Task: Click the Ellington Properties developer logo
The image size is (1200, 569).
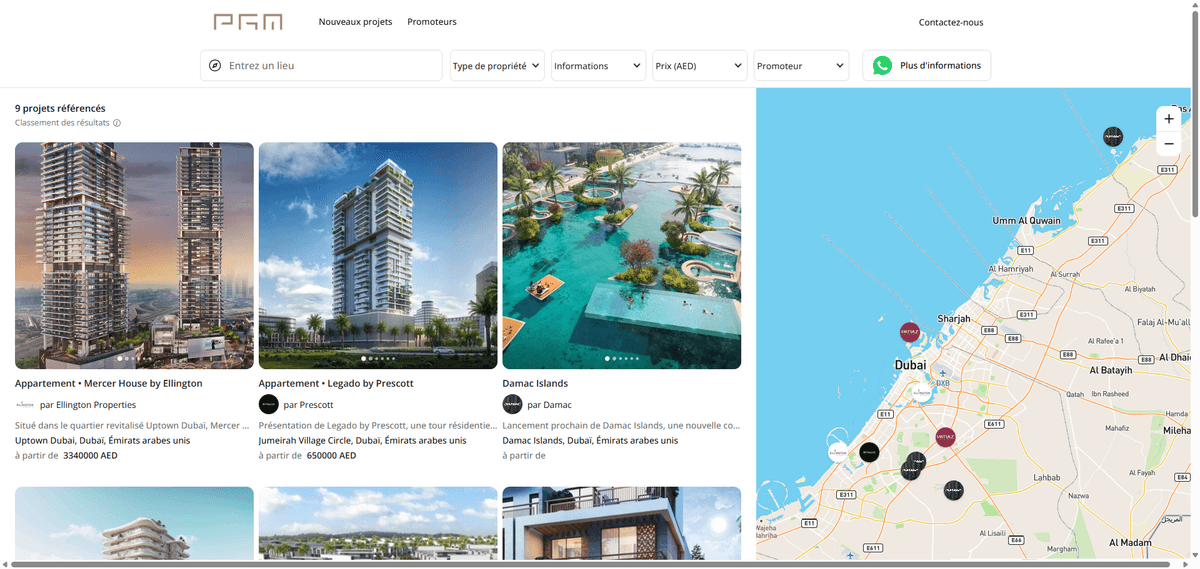Action: point(25,405)
